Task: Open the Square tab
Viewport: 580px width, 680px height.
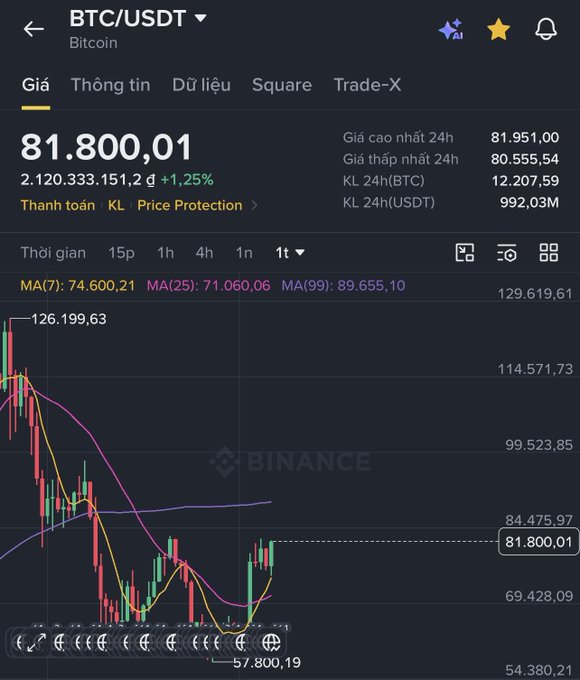Action: [282, 85]
